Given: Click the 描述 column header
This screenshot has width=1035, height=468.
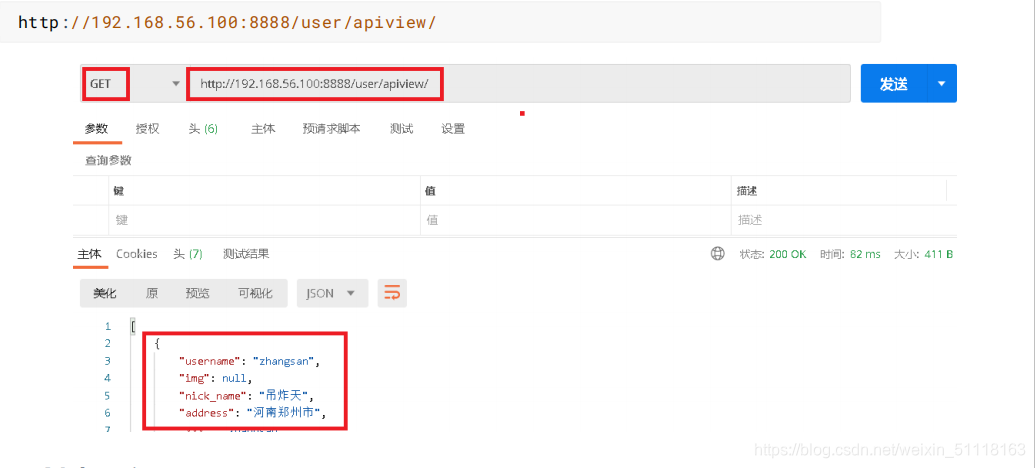Looking at the screenshot, I should 747,191.
